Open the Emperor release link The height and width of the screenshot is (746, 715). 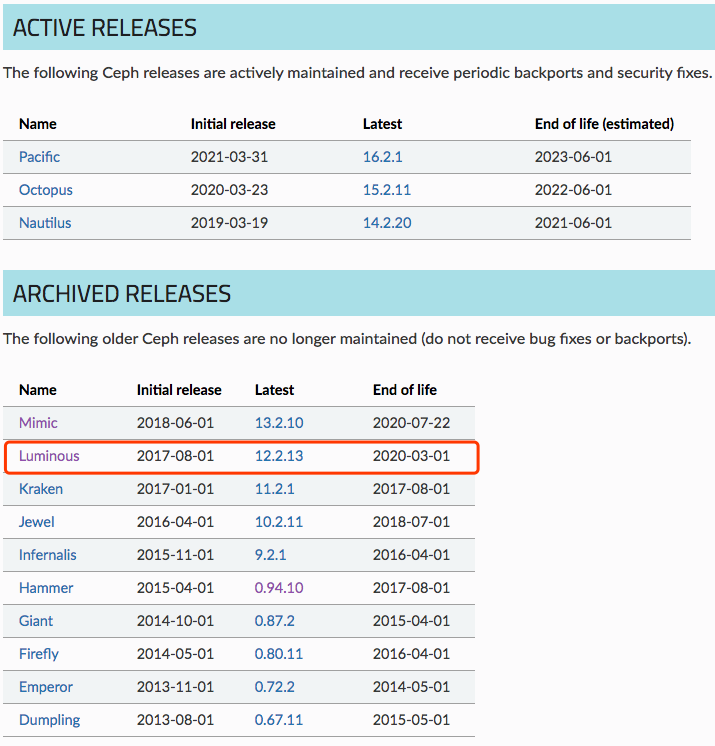(46, 687)
